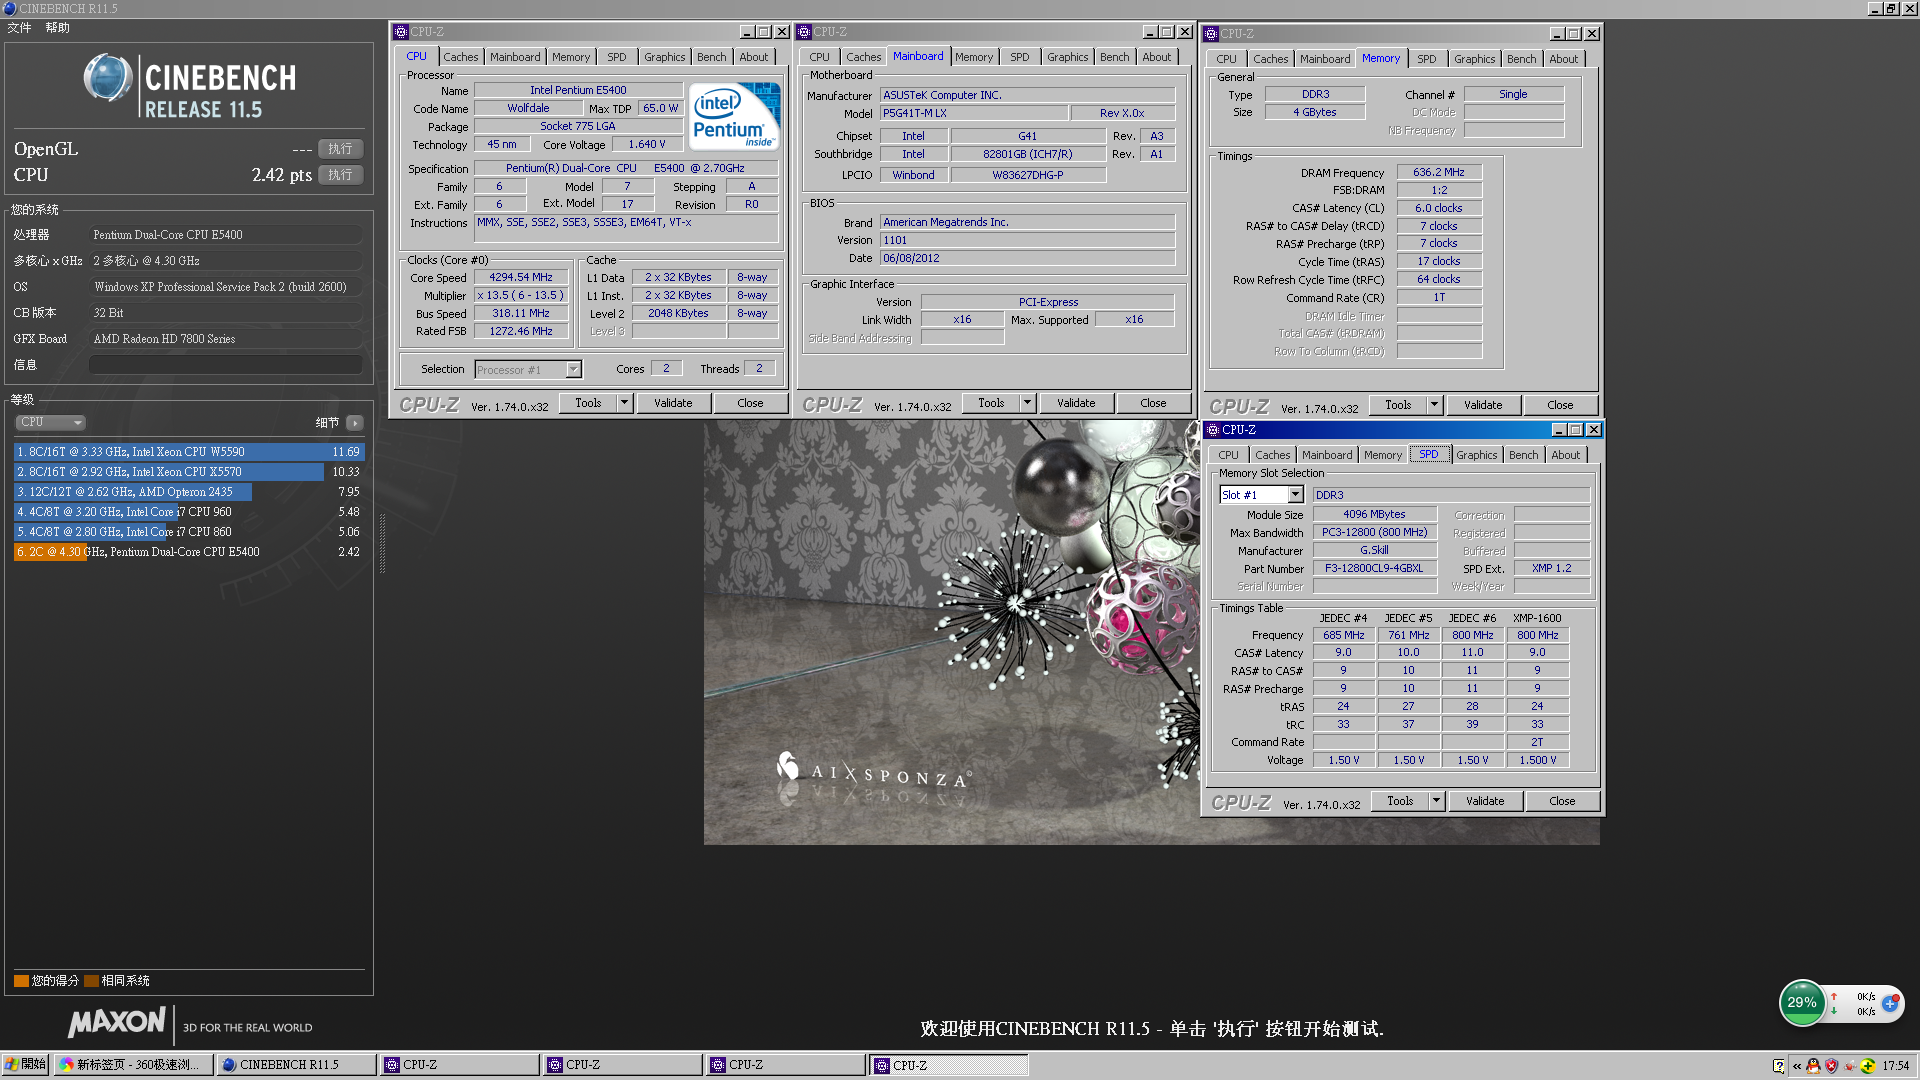The image size is (1920, 1080).
Task: Click Validate in the CPU tab window
Action: (673, 403)
